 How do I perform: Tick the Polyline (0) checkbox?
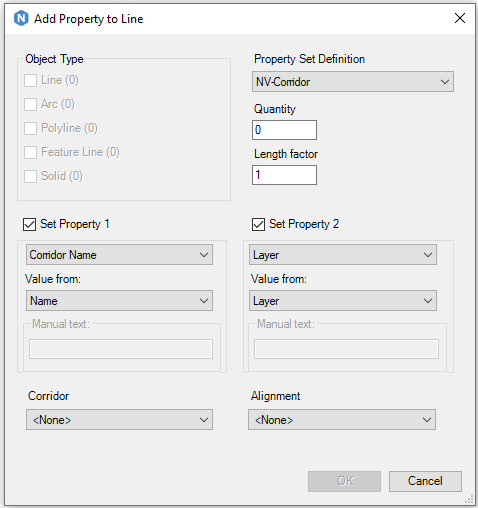(30, 128)
